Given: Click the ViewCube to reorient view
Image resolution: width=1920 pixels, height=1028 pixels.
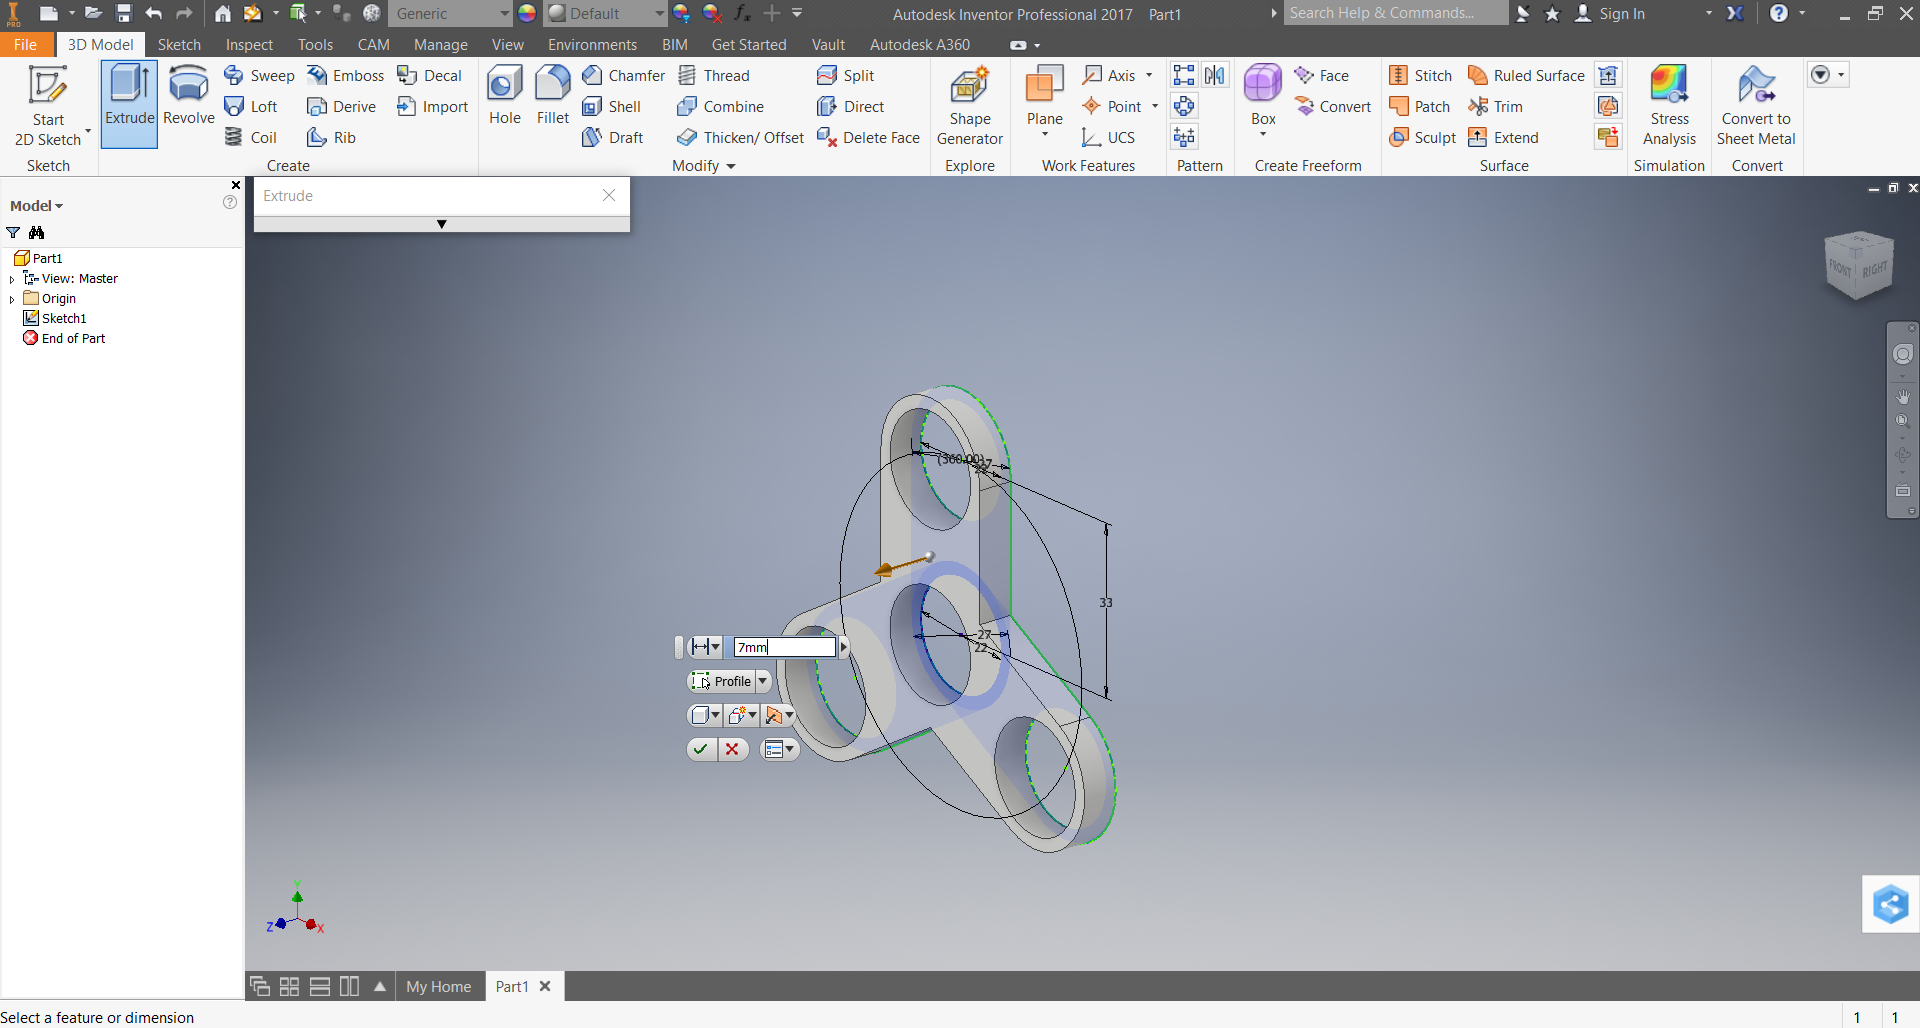Looking at the screenshot, I should (1859, 265).
